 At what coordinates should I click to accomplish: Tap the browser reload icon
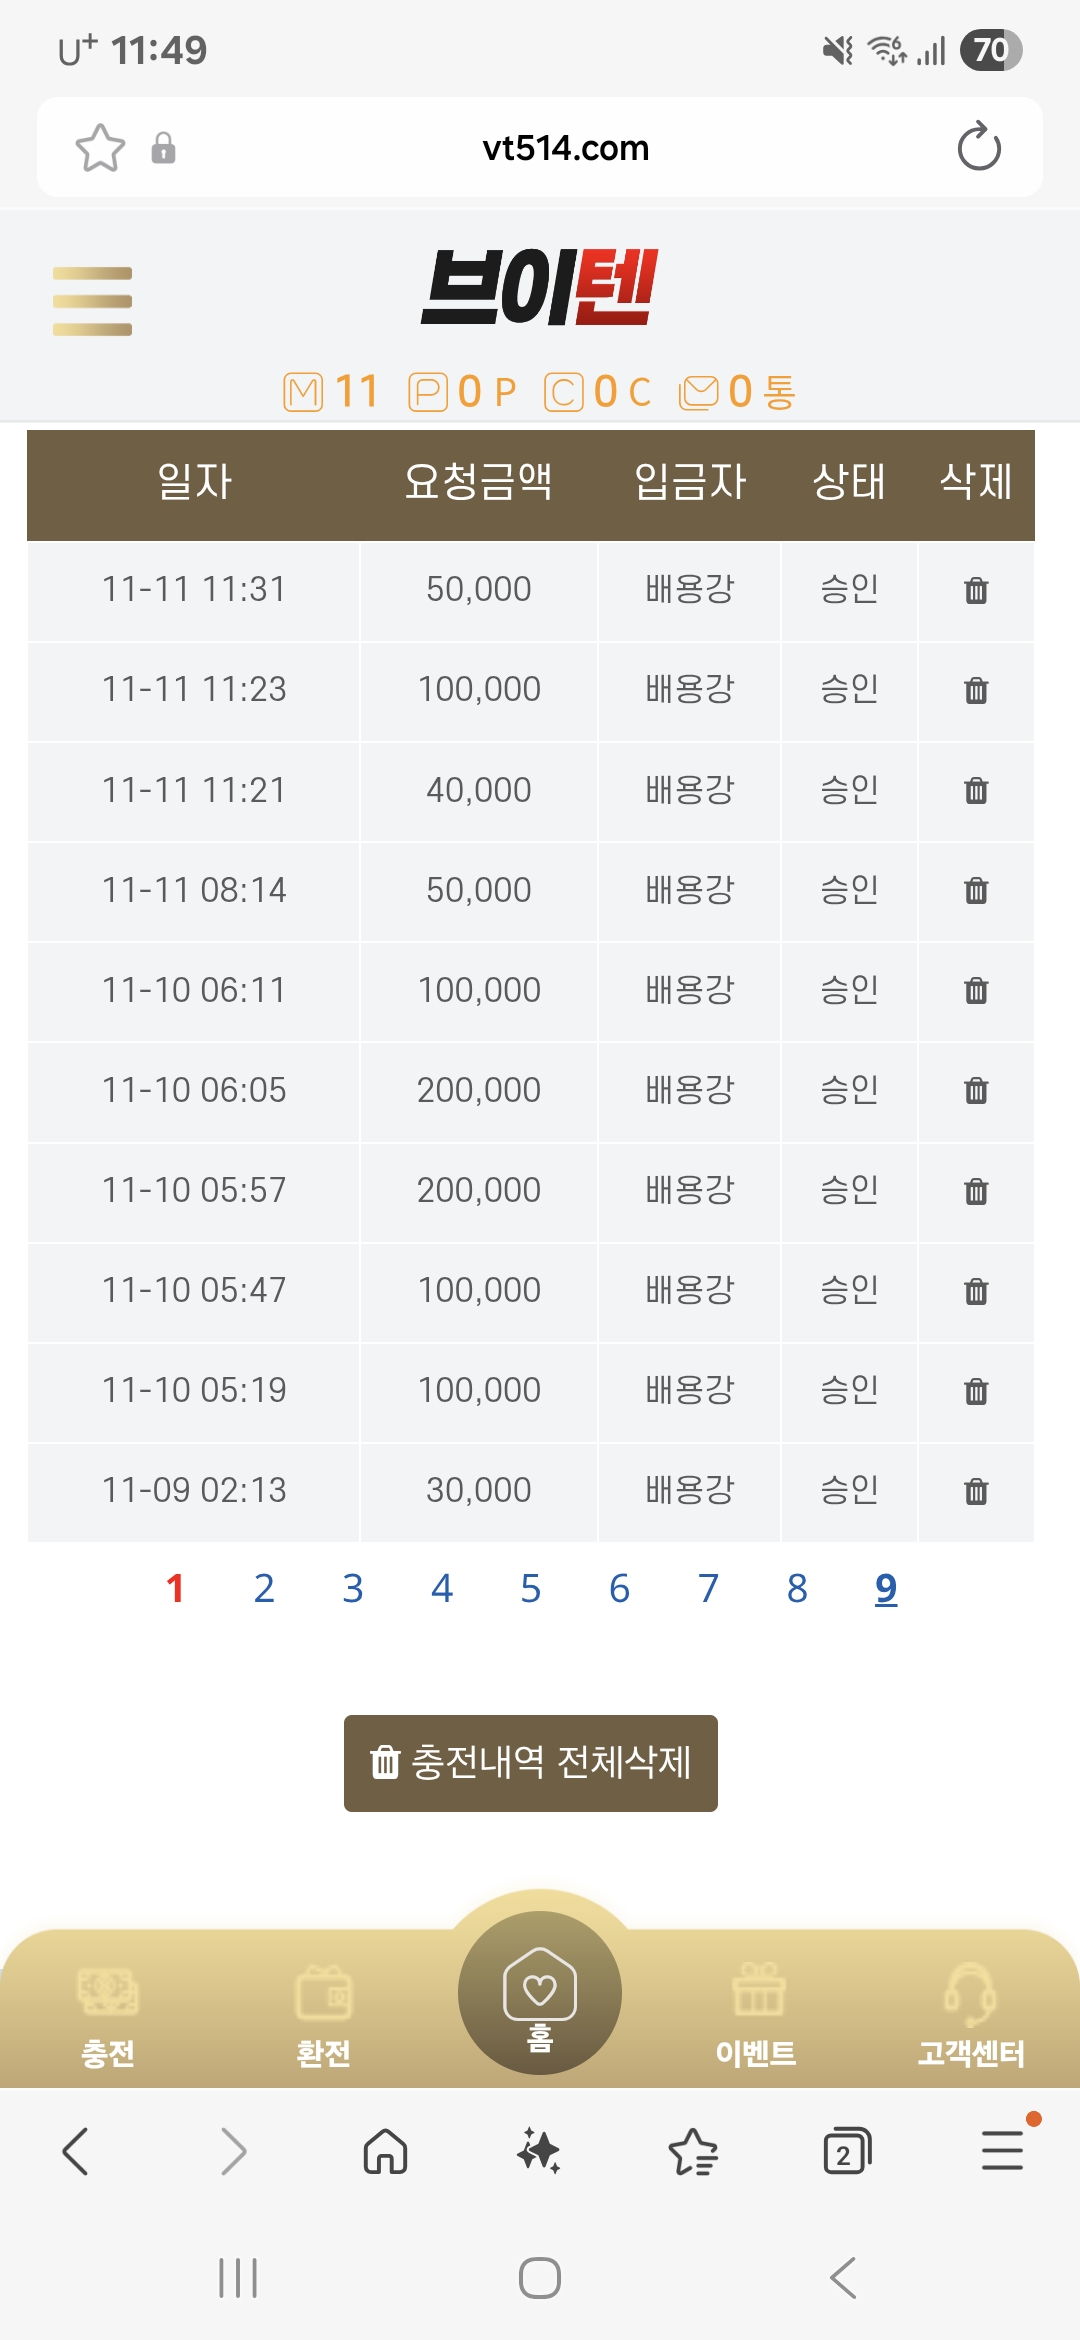(x=978, y=148)
